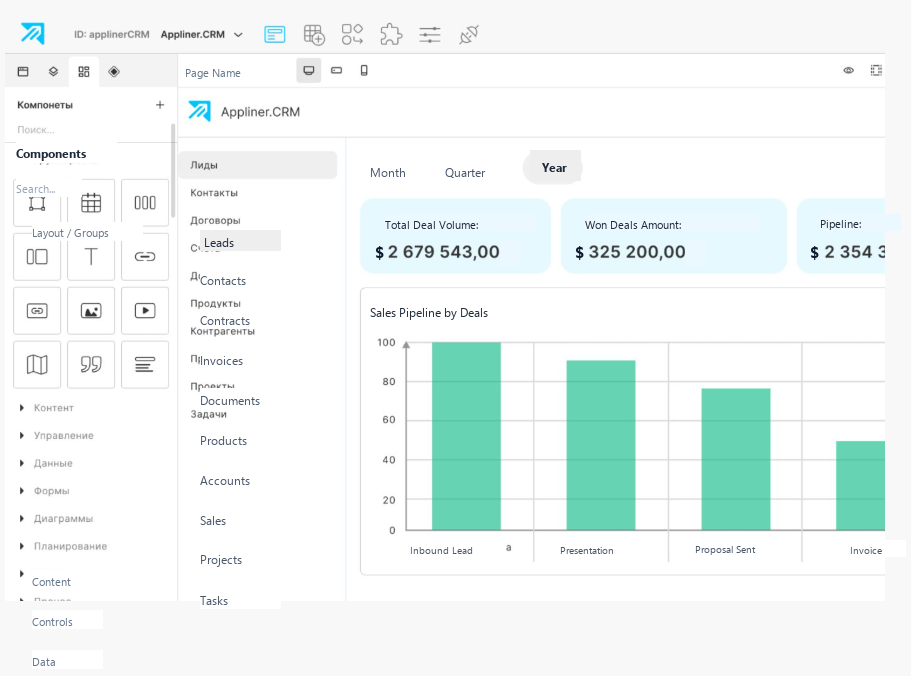This screenshot has width=911, height=676.
Task: Select desktop viewport mode
Action: 309,70
